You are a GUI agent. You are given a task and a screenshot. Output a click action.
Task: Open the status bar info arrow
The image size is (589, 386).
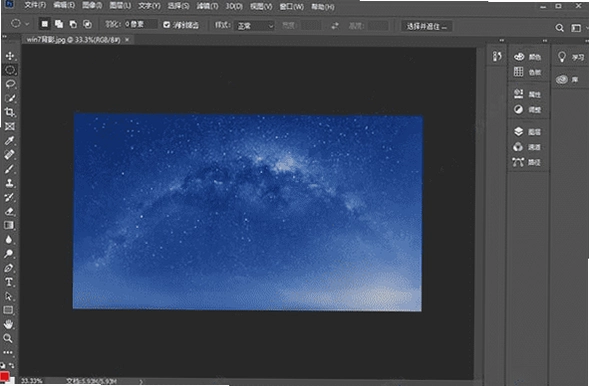(x=141, y=381)
